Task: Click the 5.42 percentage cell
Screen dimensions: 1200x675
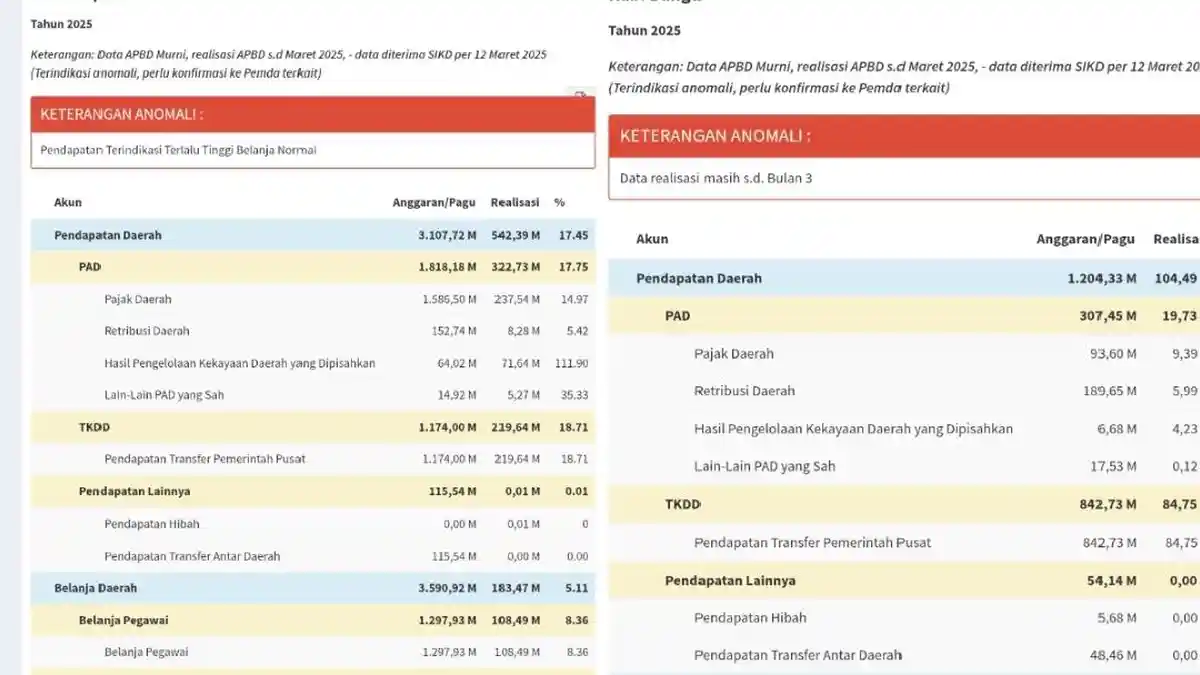Action: [x=576, y=331]
